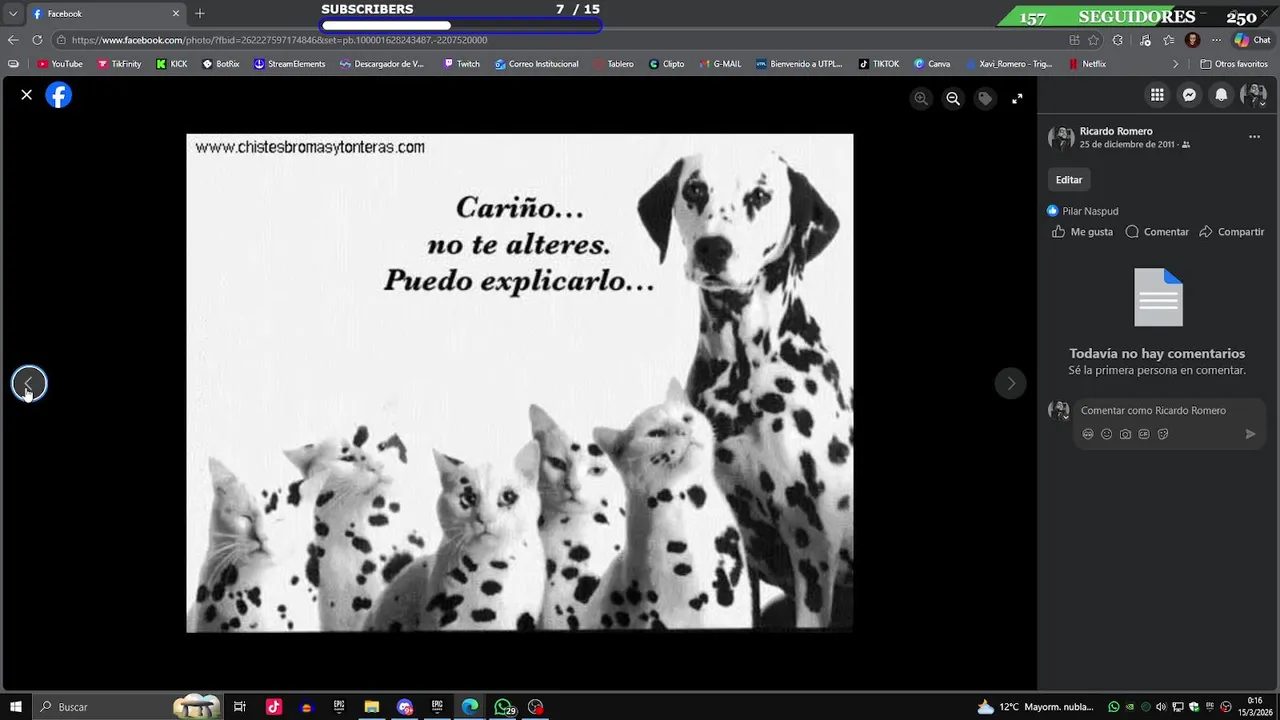Insert sticker in comment

pyautogui.click(x=1163, y=434)
